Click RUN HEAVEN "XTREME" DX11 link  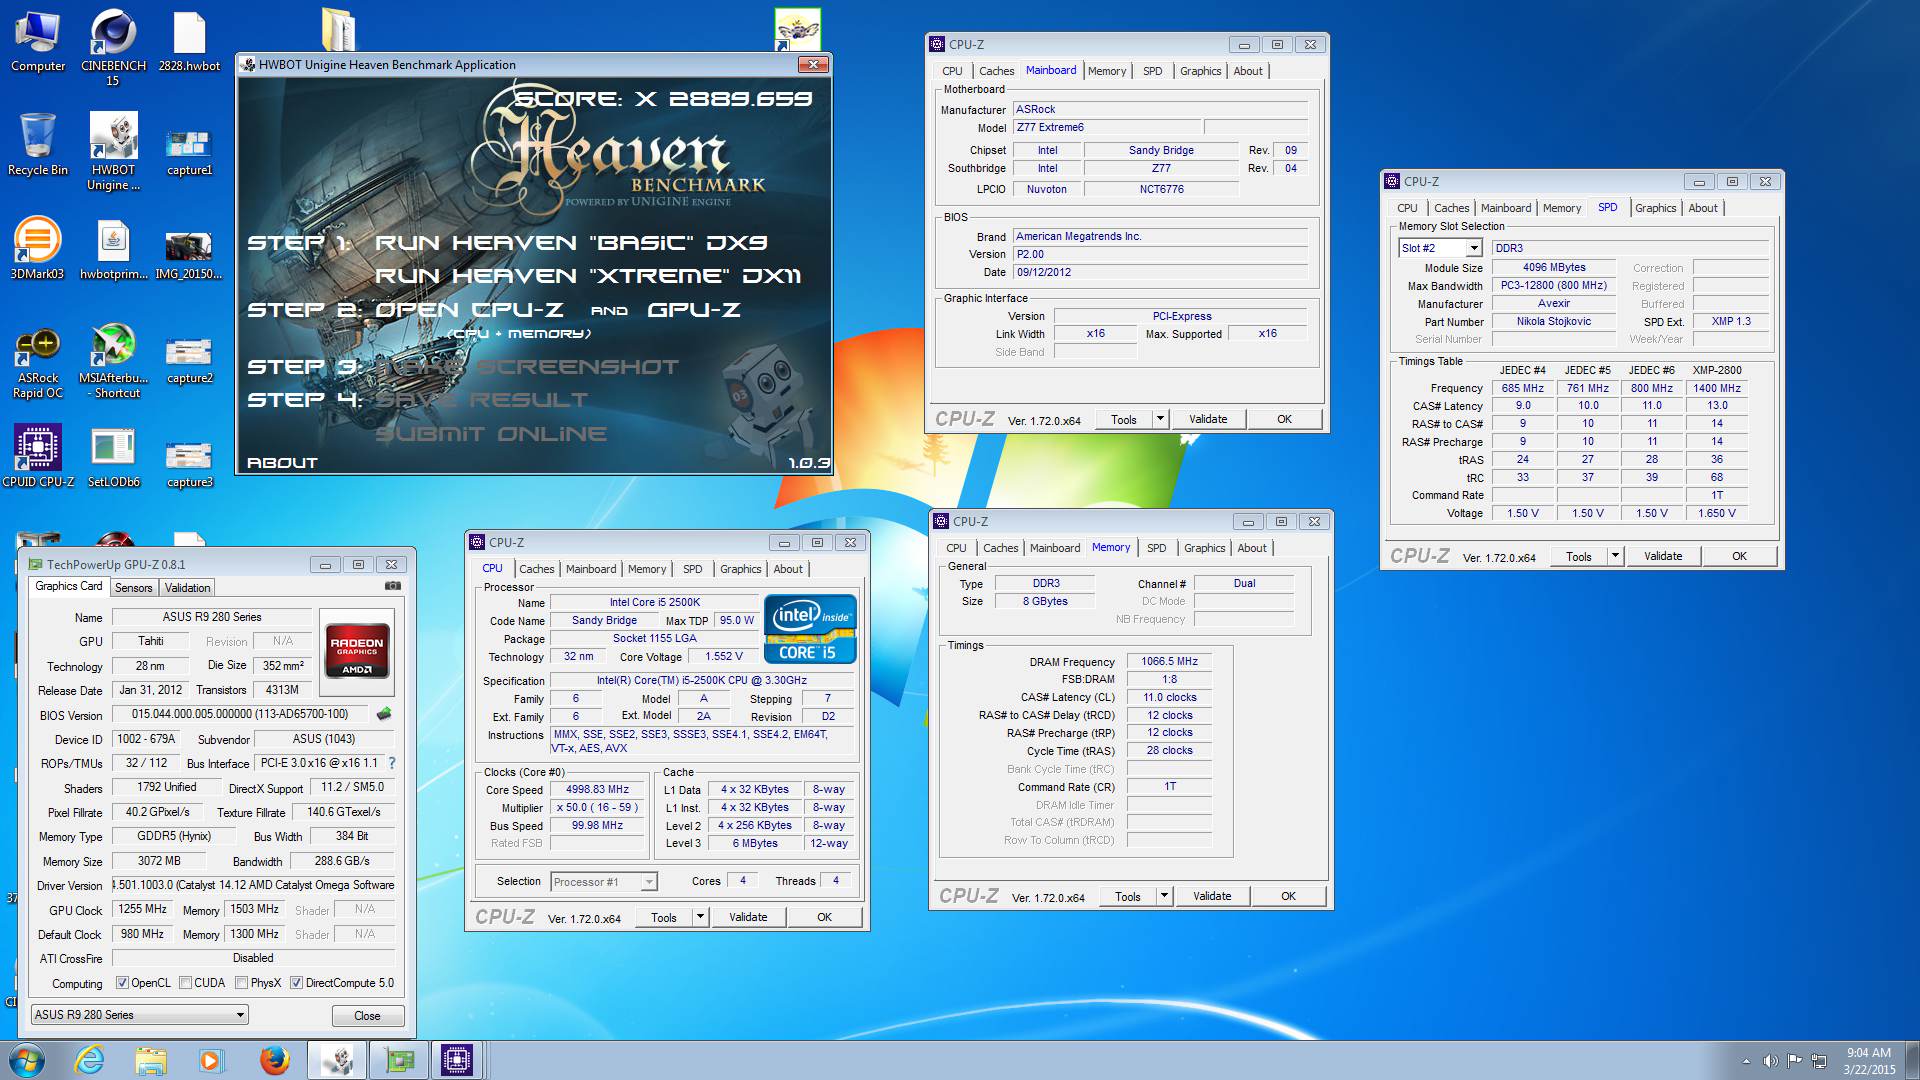[588, 276]
